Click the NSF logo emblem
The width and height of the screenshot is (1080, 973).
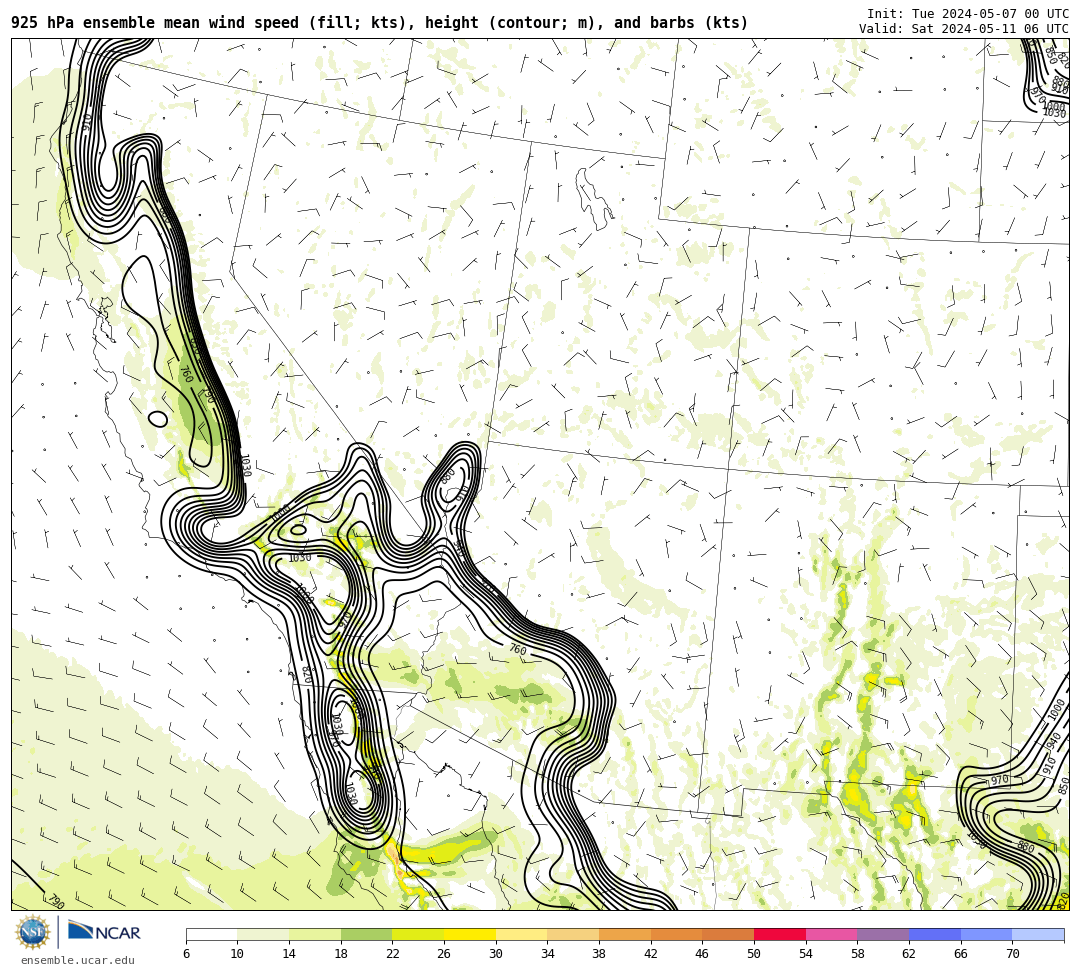pyautogui.click(x=32, y=932)
